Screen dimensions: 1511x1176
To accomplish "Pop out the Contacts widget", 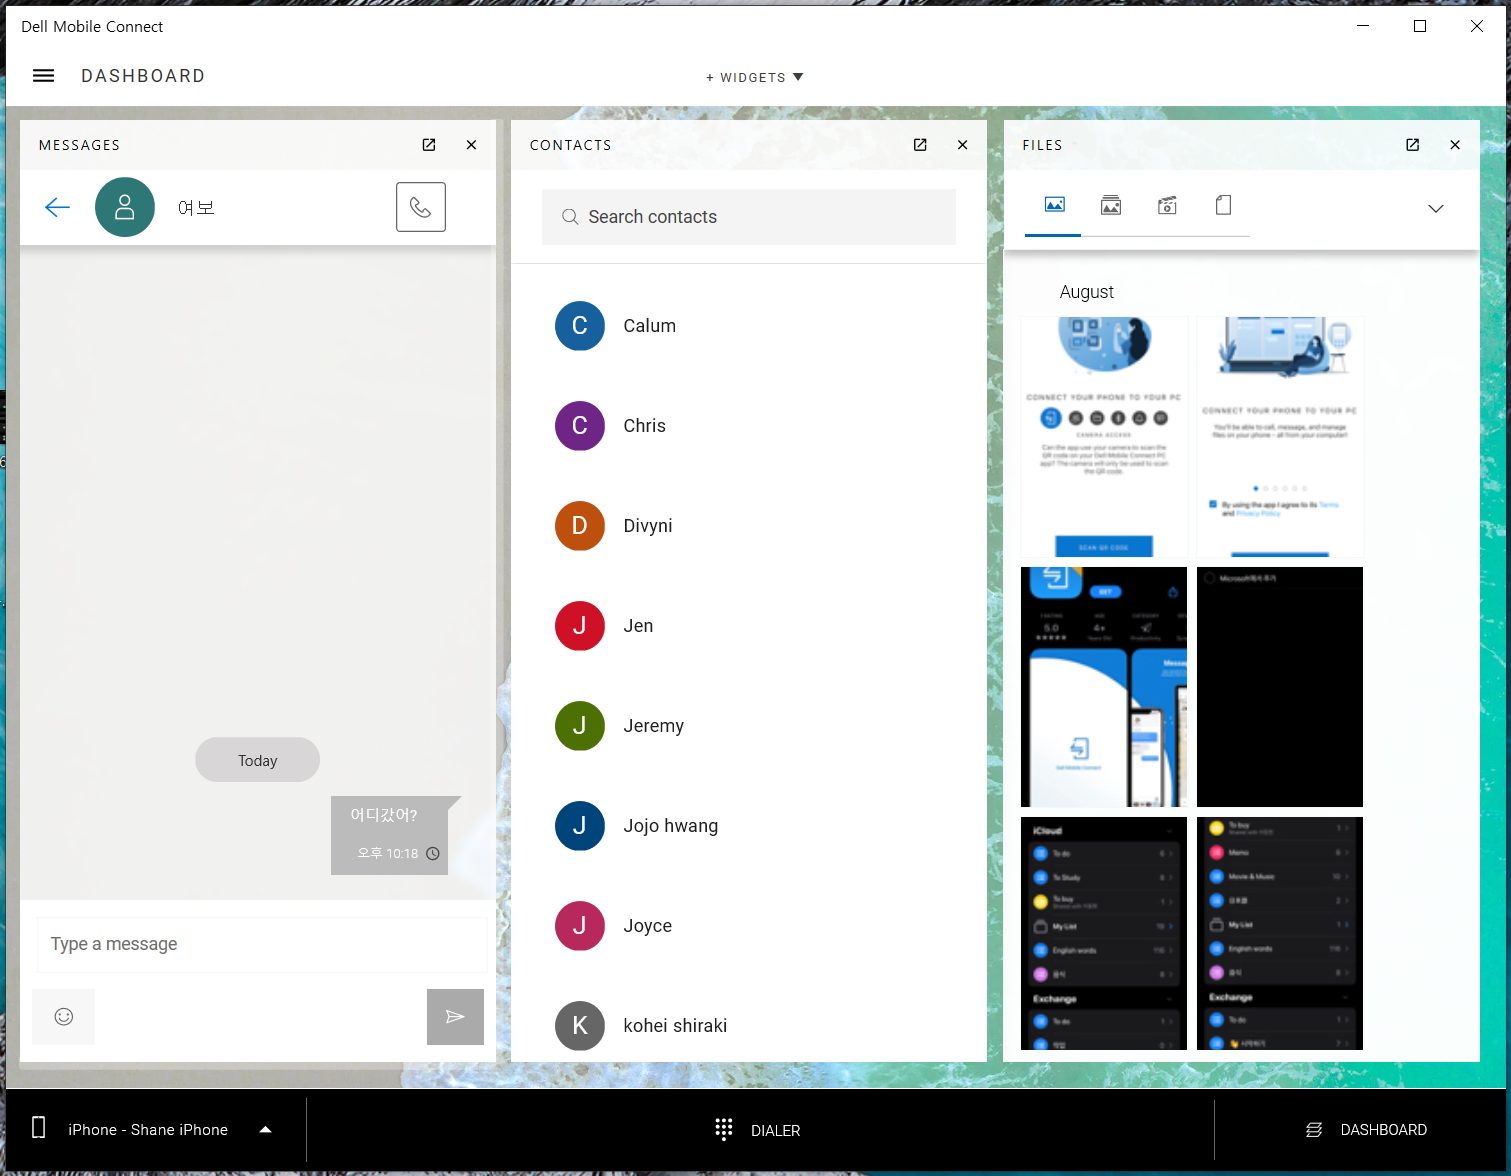I will coord(920,145).
